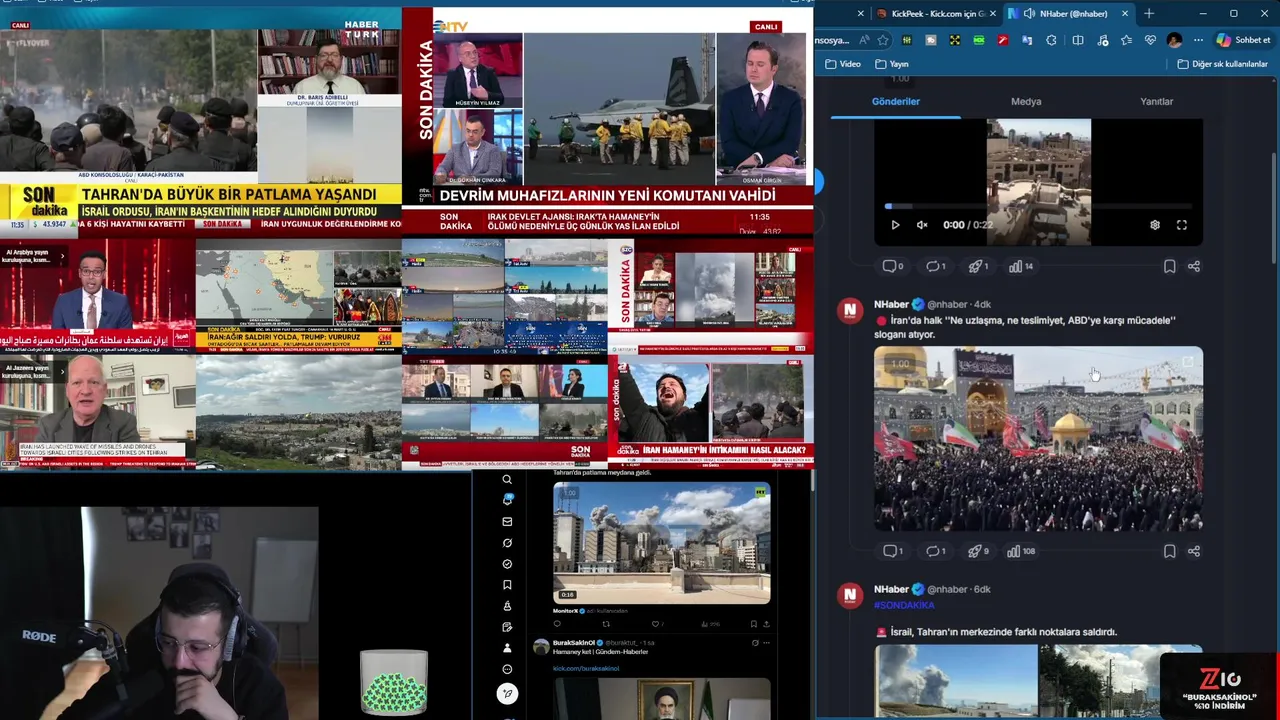Bookmark the first NHaber post
This screenshot has height=720, width=1280.
(1169, 266)
